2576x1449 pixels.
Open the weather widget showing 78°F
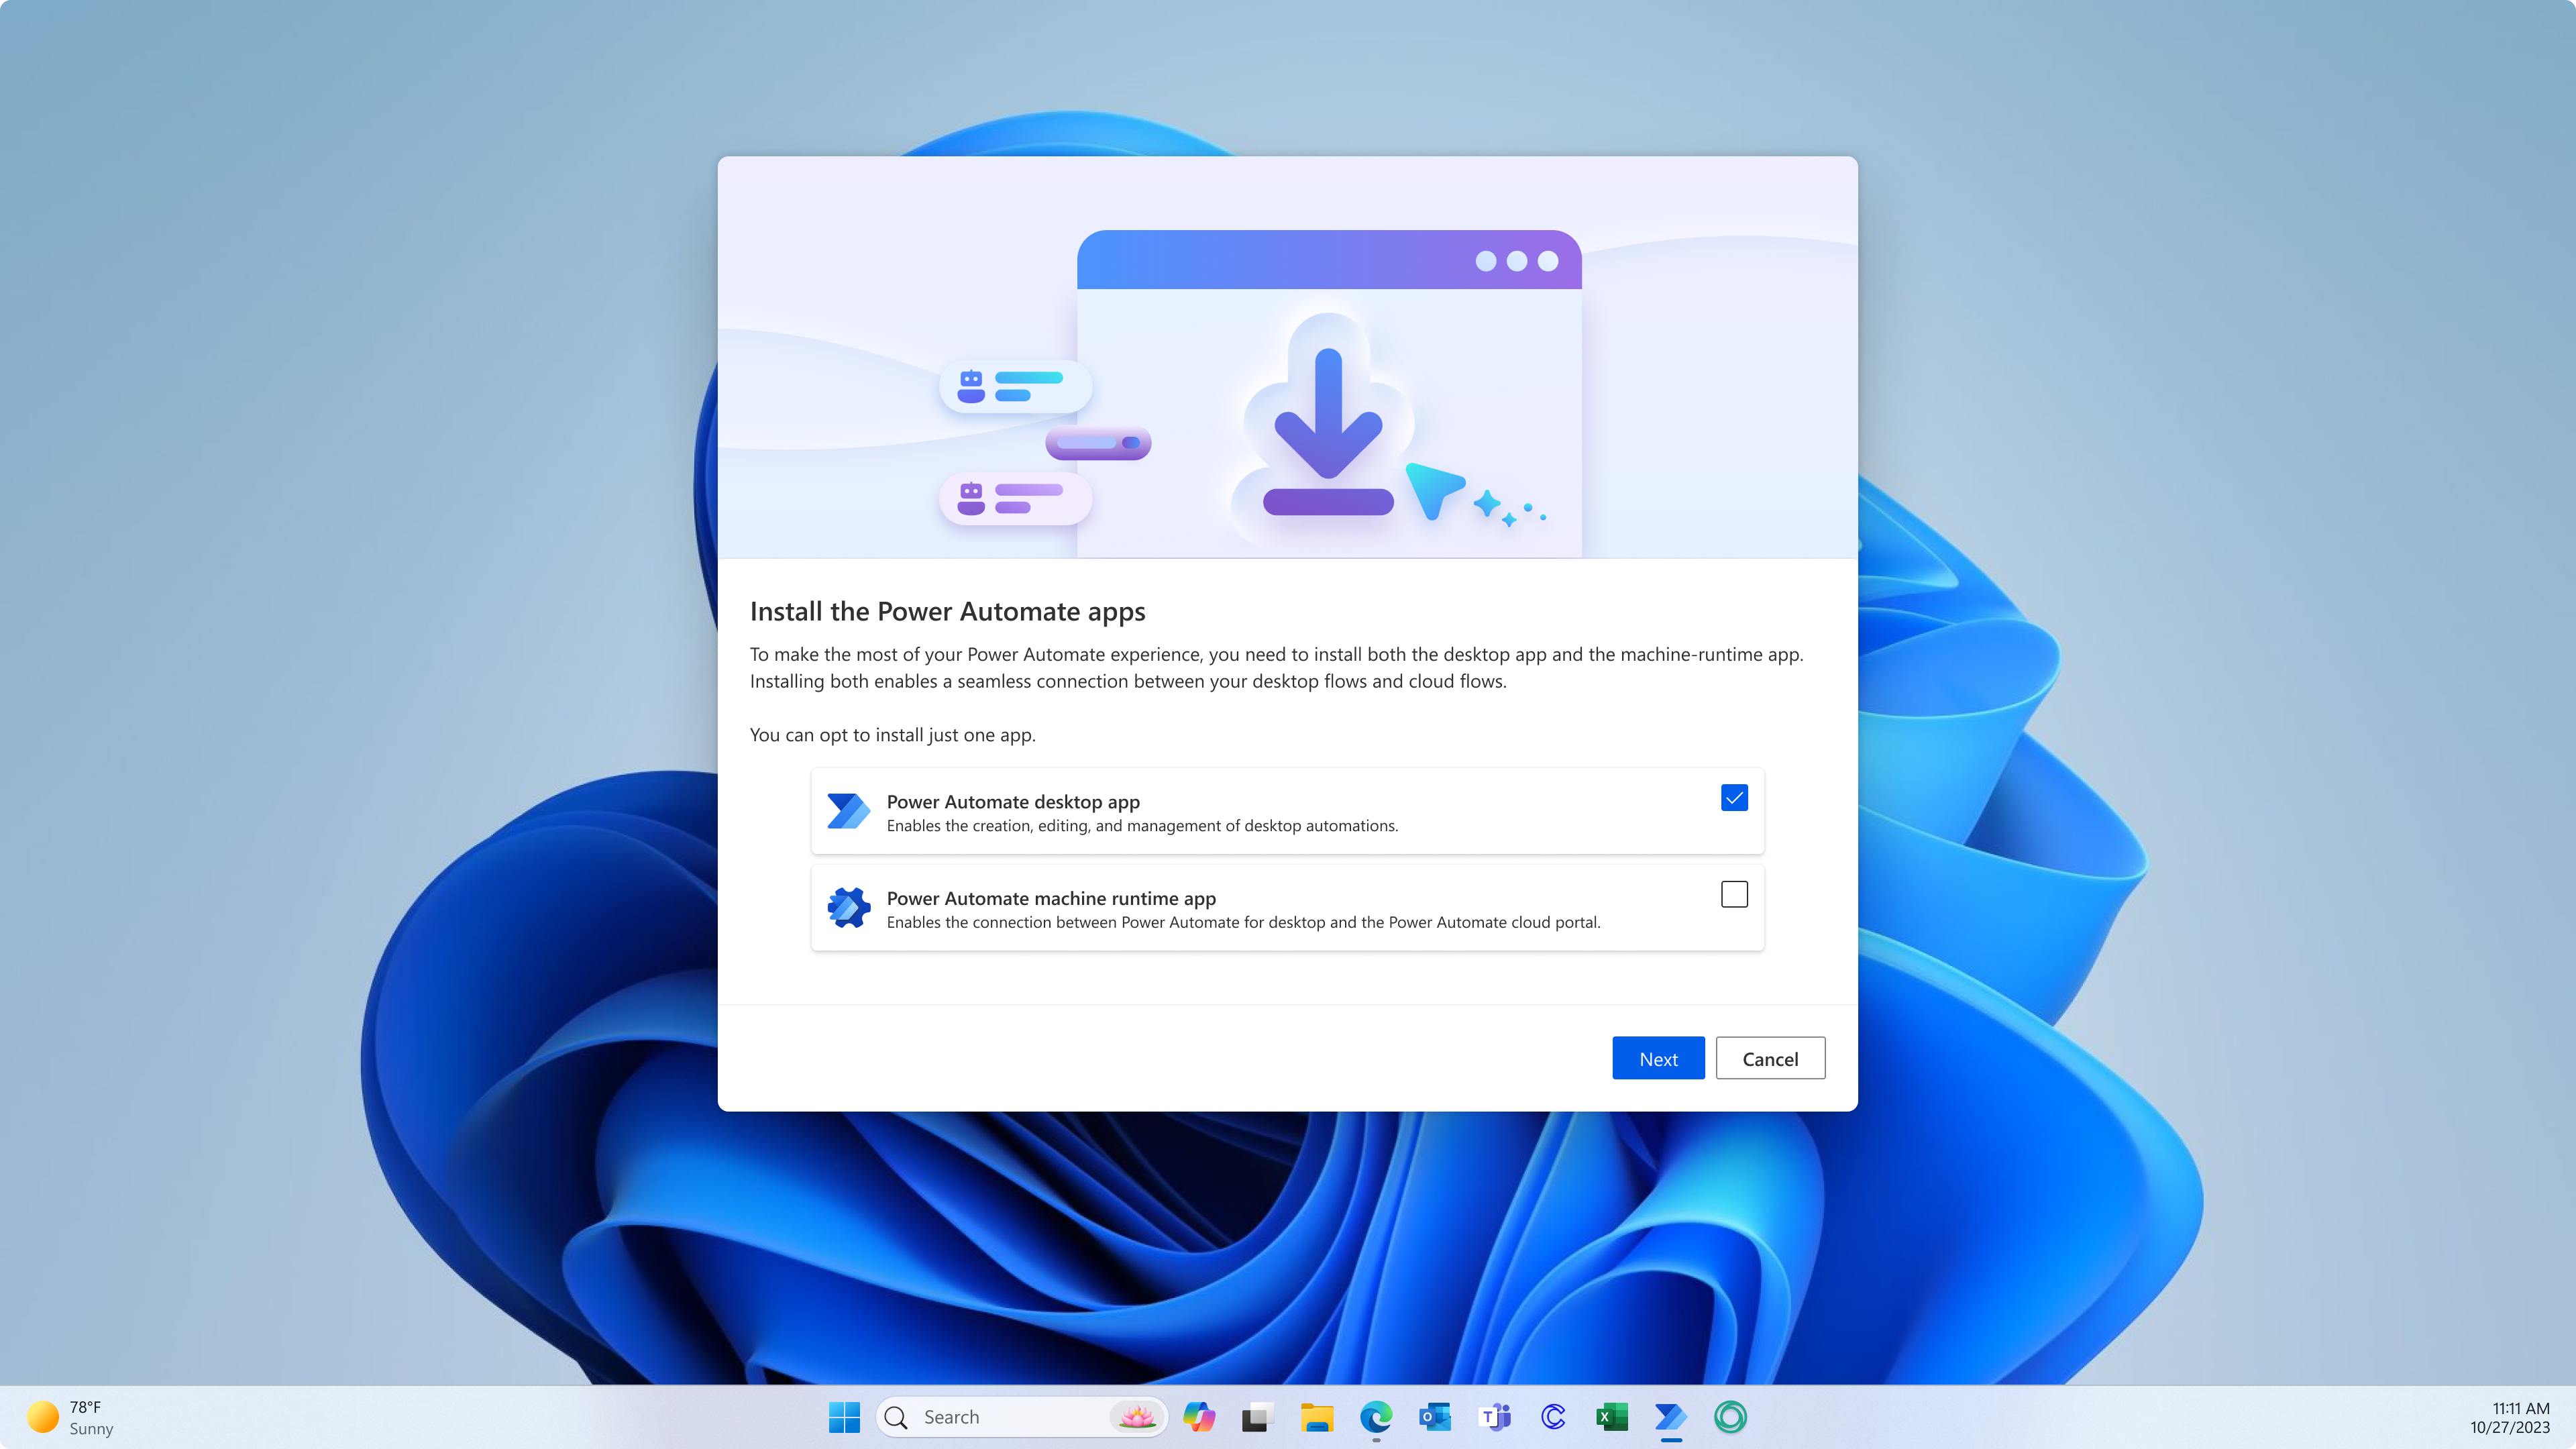tap(70, 1417)
